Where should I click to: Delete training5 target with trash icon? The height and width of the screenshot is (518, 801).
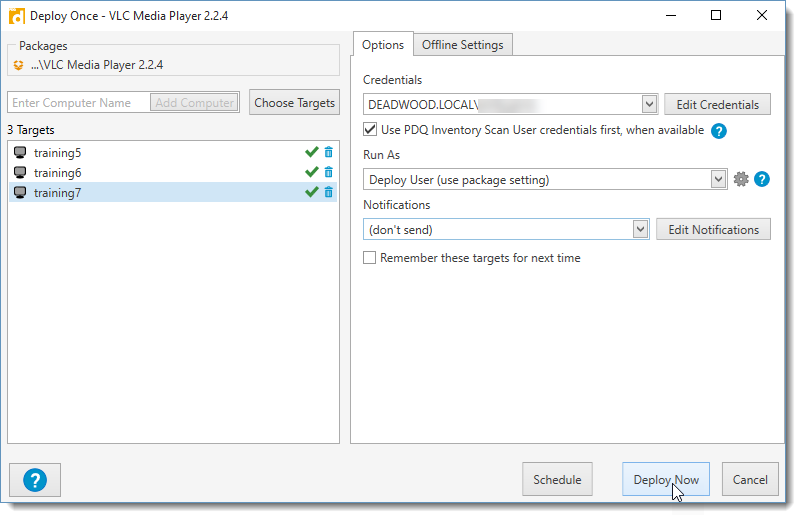click(x=328, y=152)
